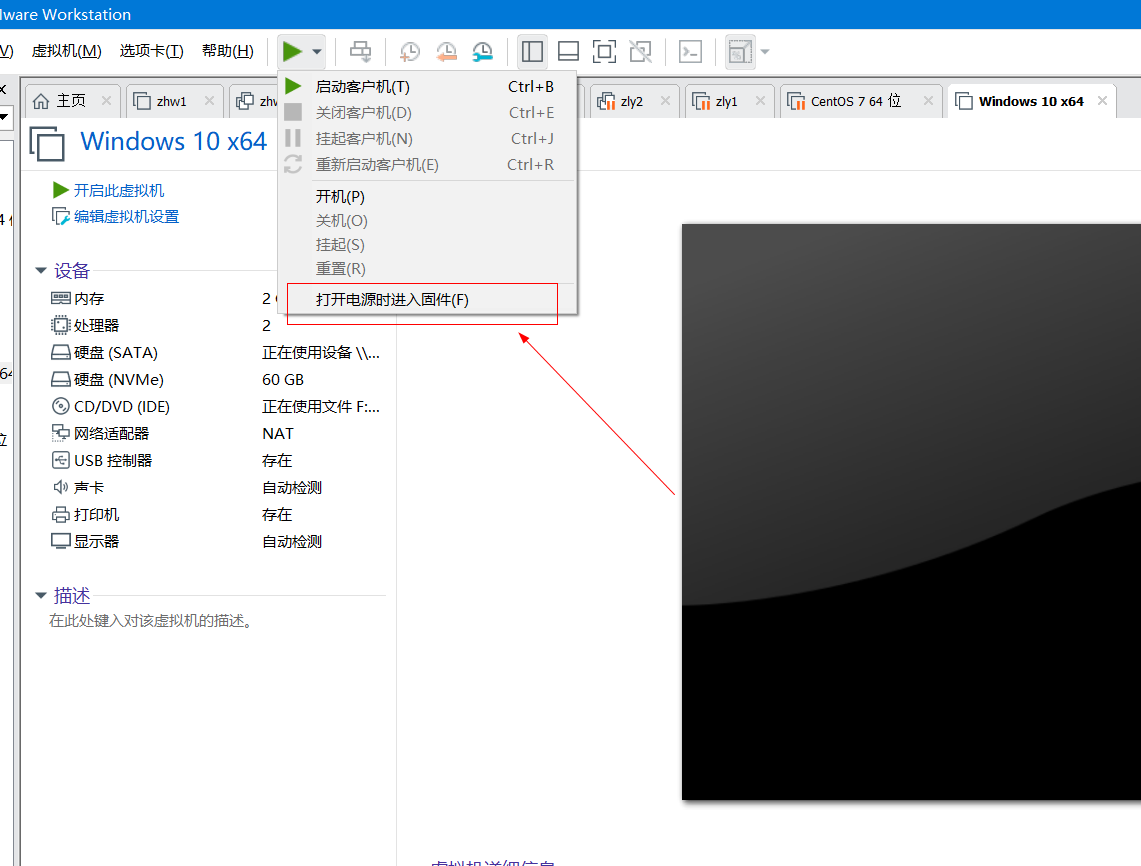Select the 内存 device row
This screenshot has height=866, width=1141.
[x=218, y=298]
